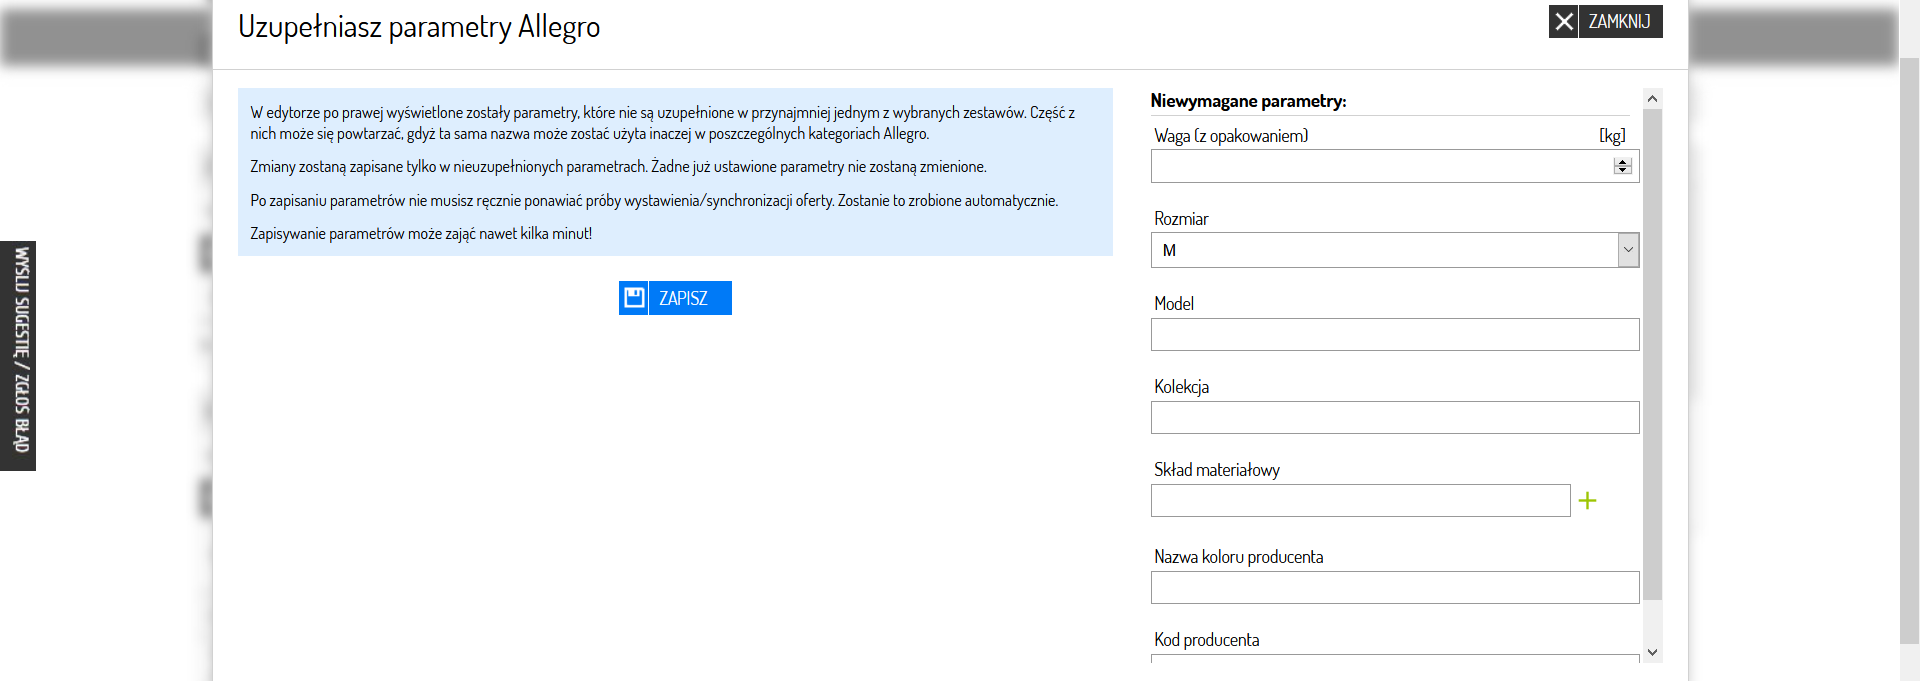Screen dimensions: 1920x681
Task: Click the Skład materiałowy label
Action: click(x=1216, y=470)
